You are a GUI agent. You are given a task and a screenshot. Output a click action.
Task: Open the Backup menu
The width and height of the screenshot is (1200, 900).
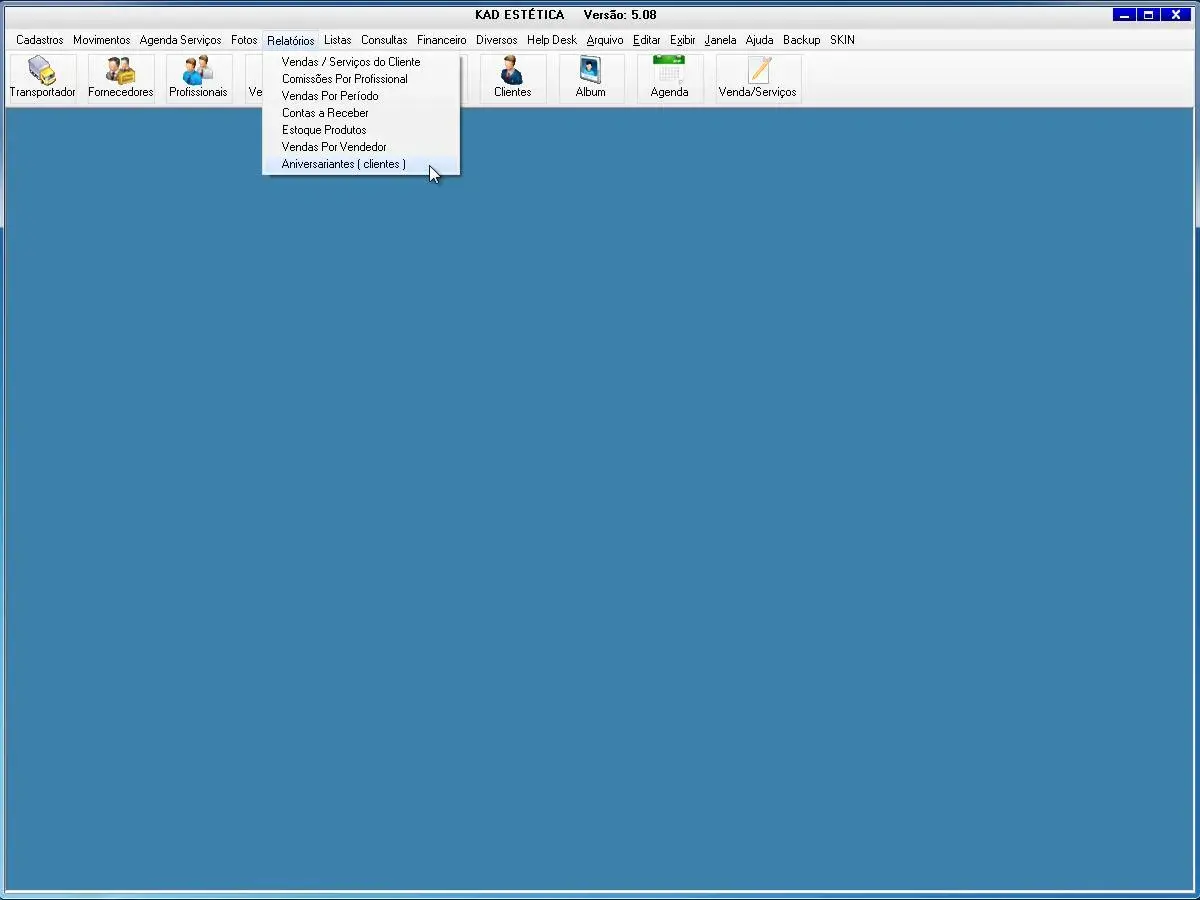(801, 40)
